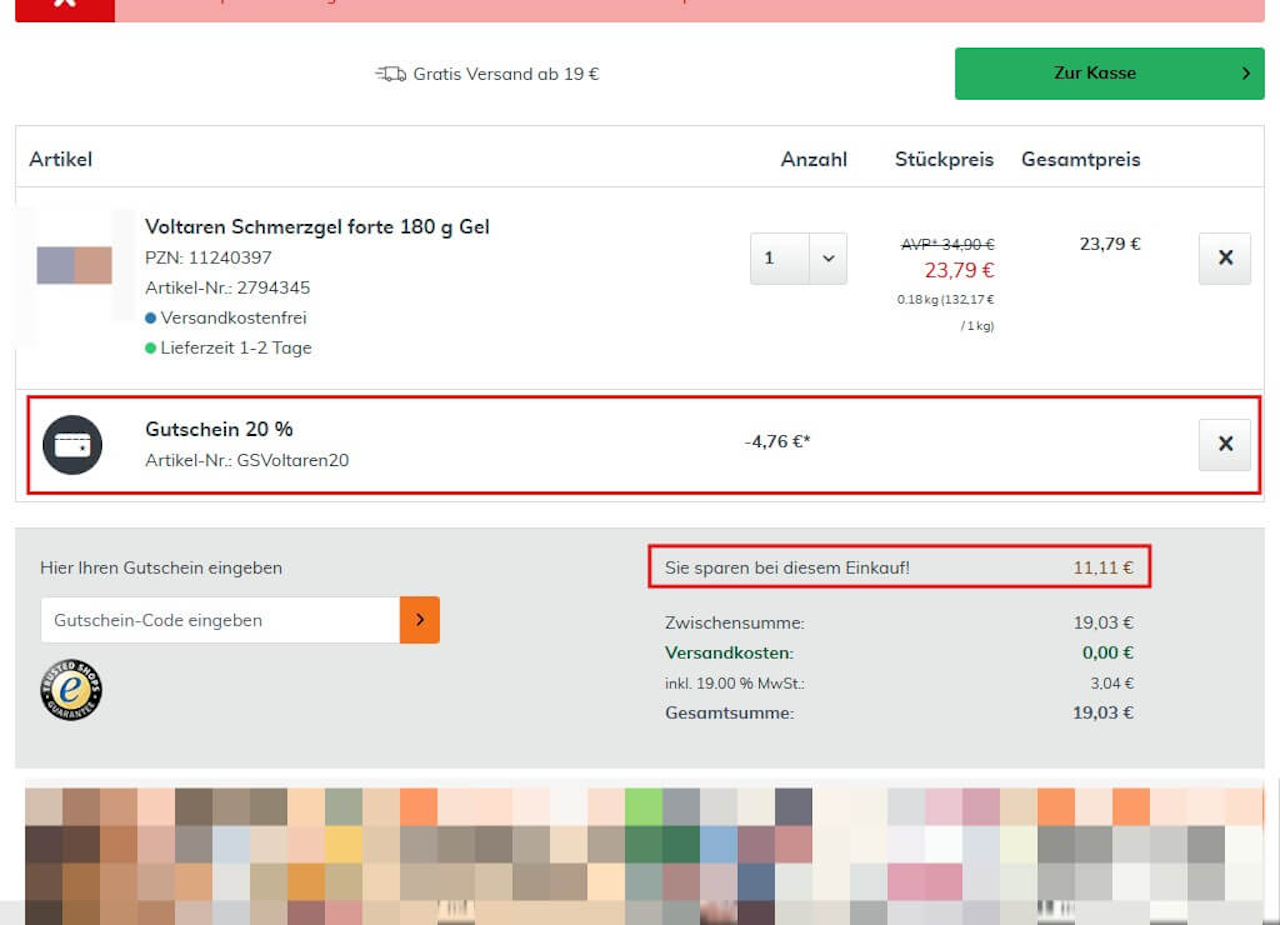Click the green Lieferzeit 1-2 Tage dot
1280x925 pixels.
[x=151, y=348]
